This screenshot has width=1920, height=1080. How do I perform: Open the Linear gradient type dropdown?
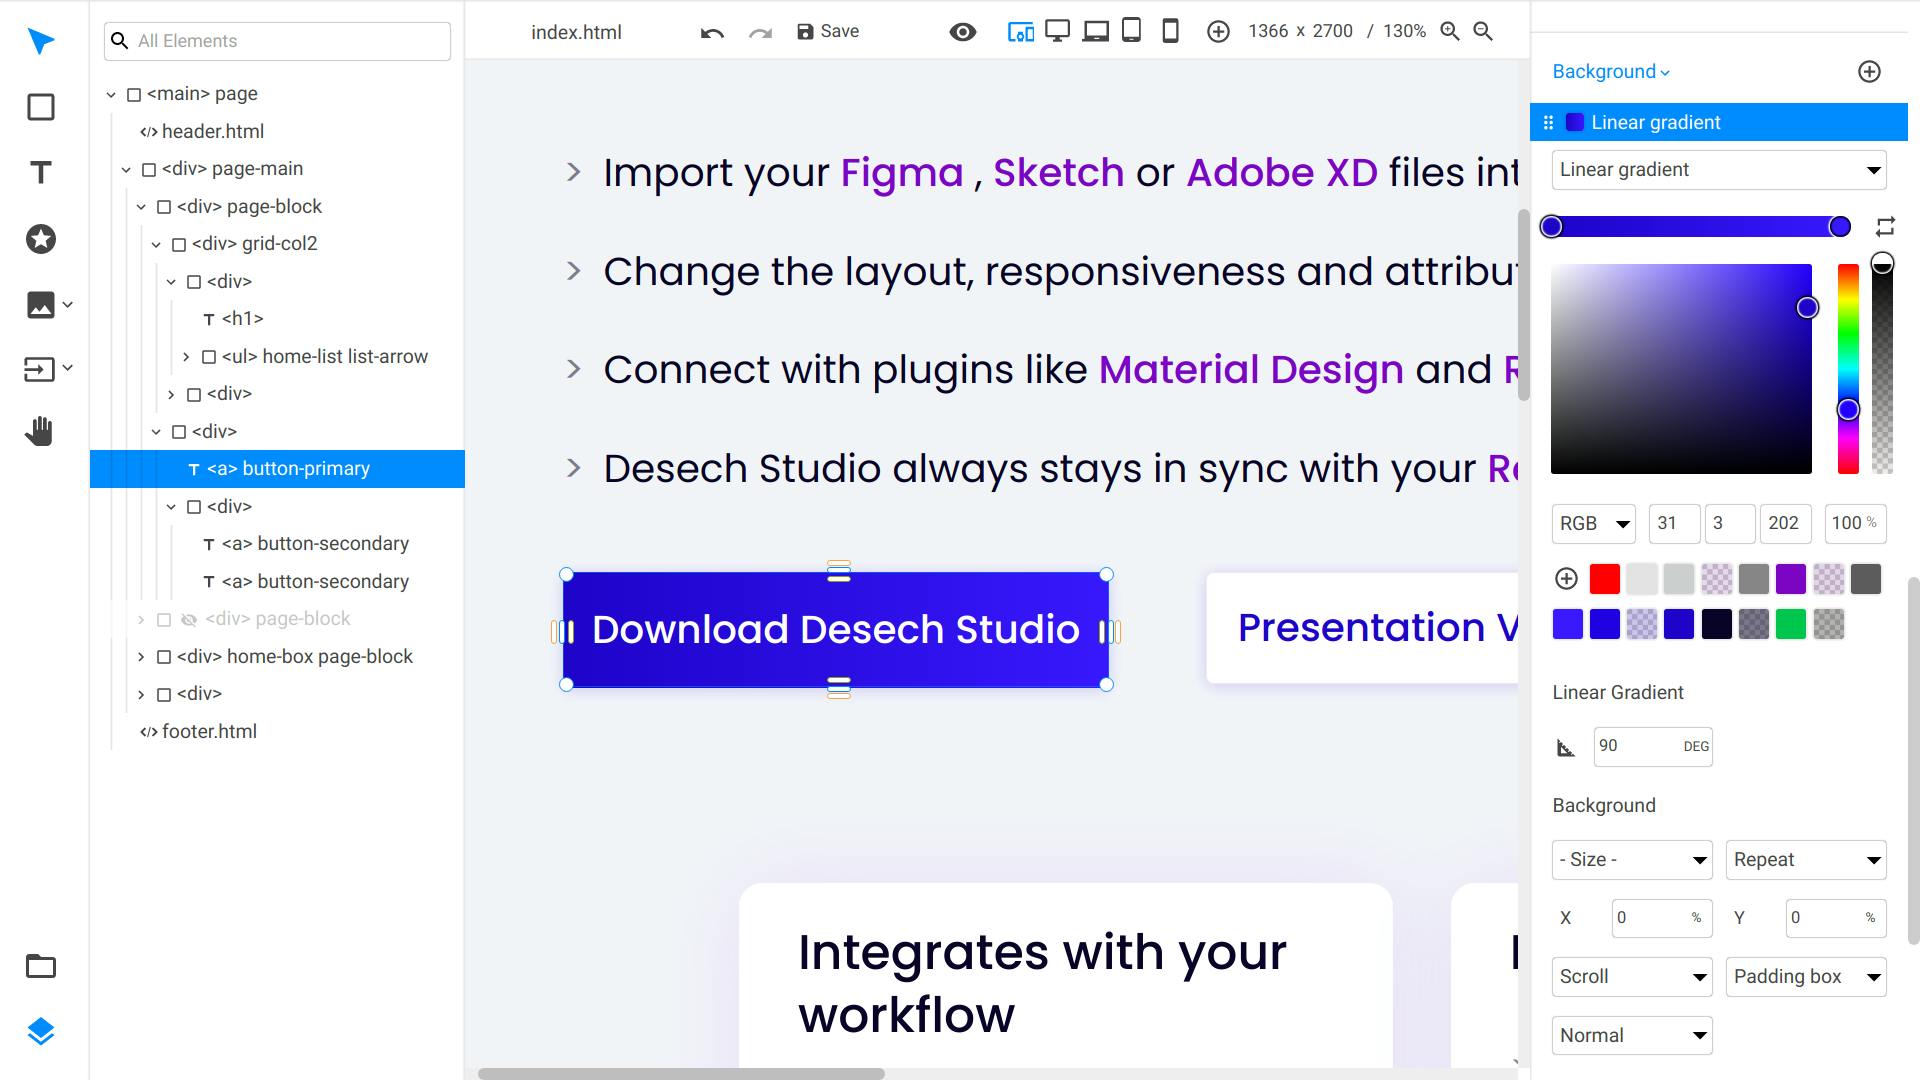(x=1717, y=169)
